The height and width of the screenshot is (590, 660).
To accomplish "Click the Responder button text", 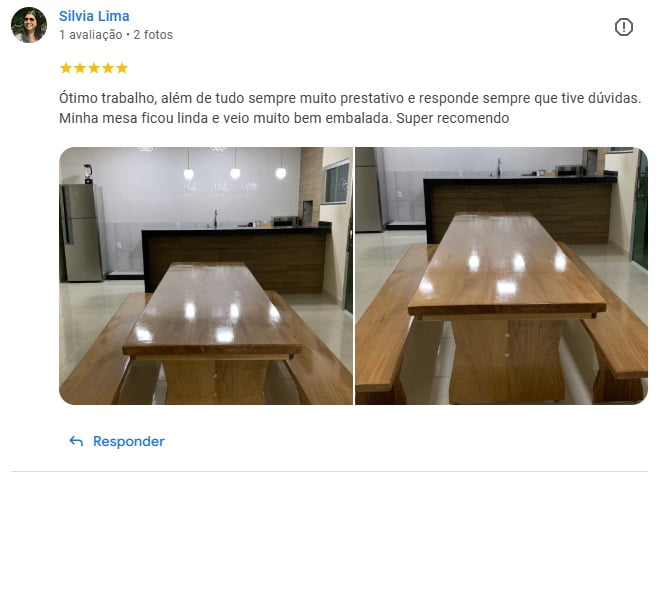I will (128, 441).
